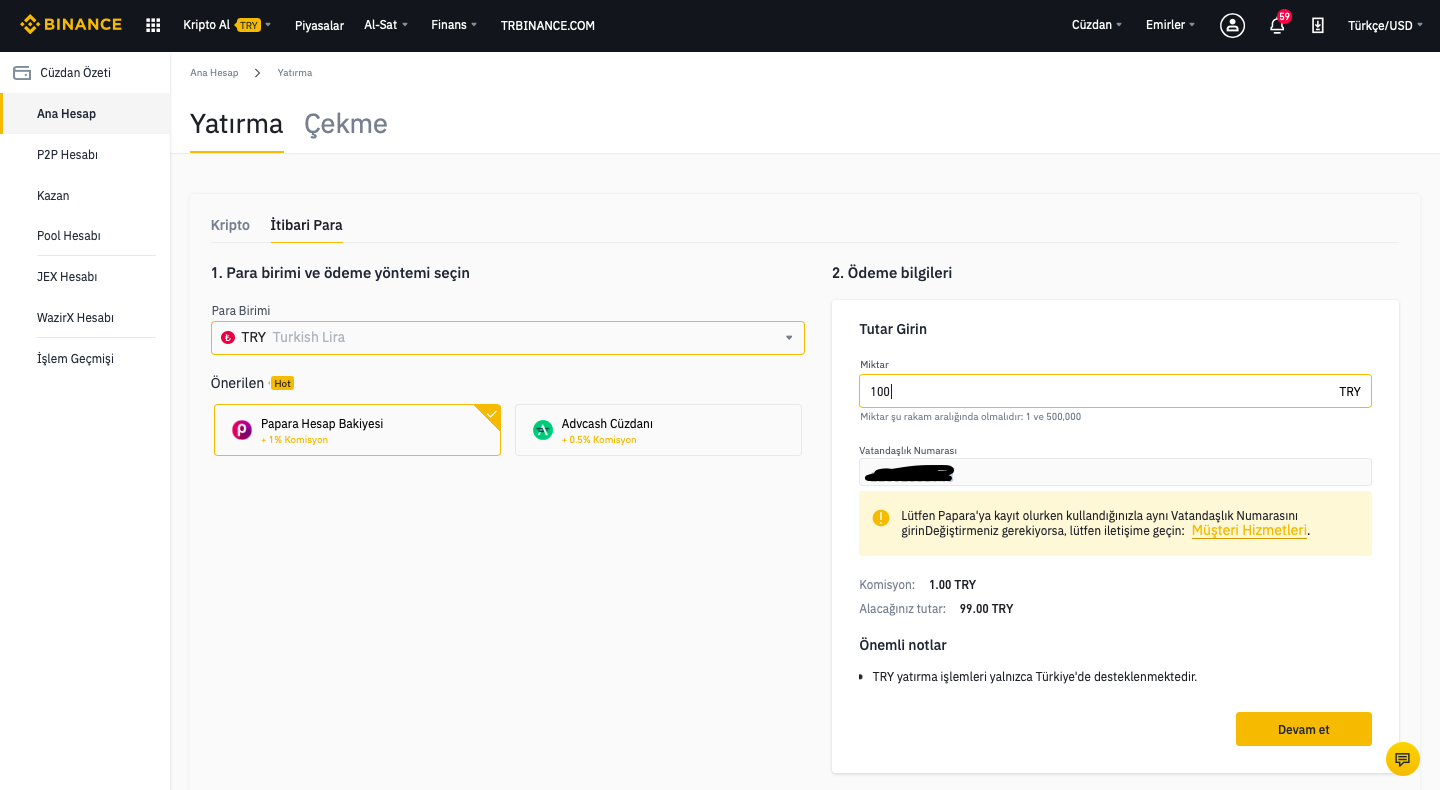Click the Komisyon value 1.00 TRY
Screen dimensions: 1440x790
tap(952, 585)
